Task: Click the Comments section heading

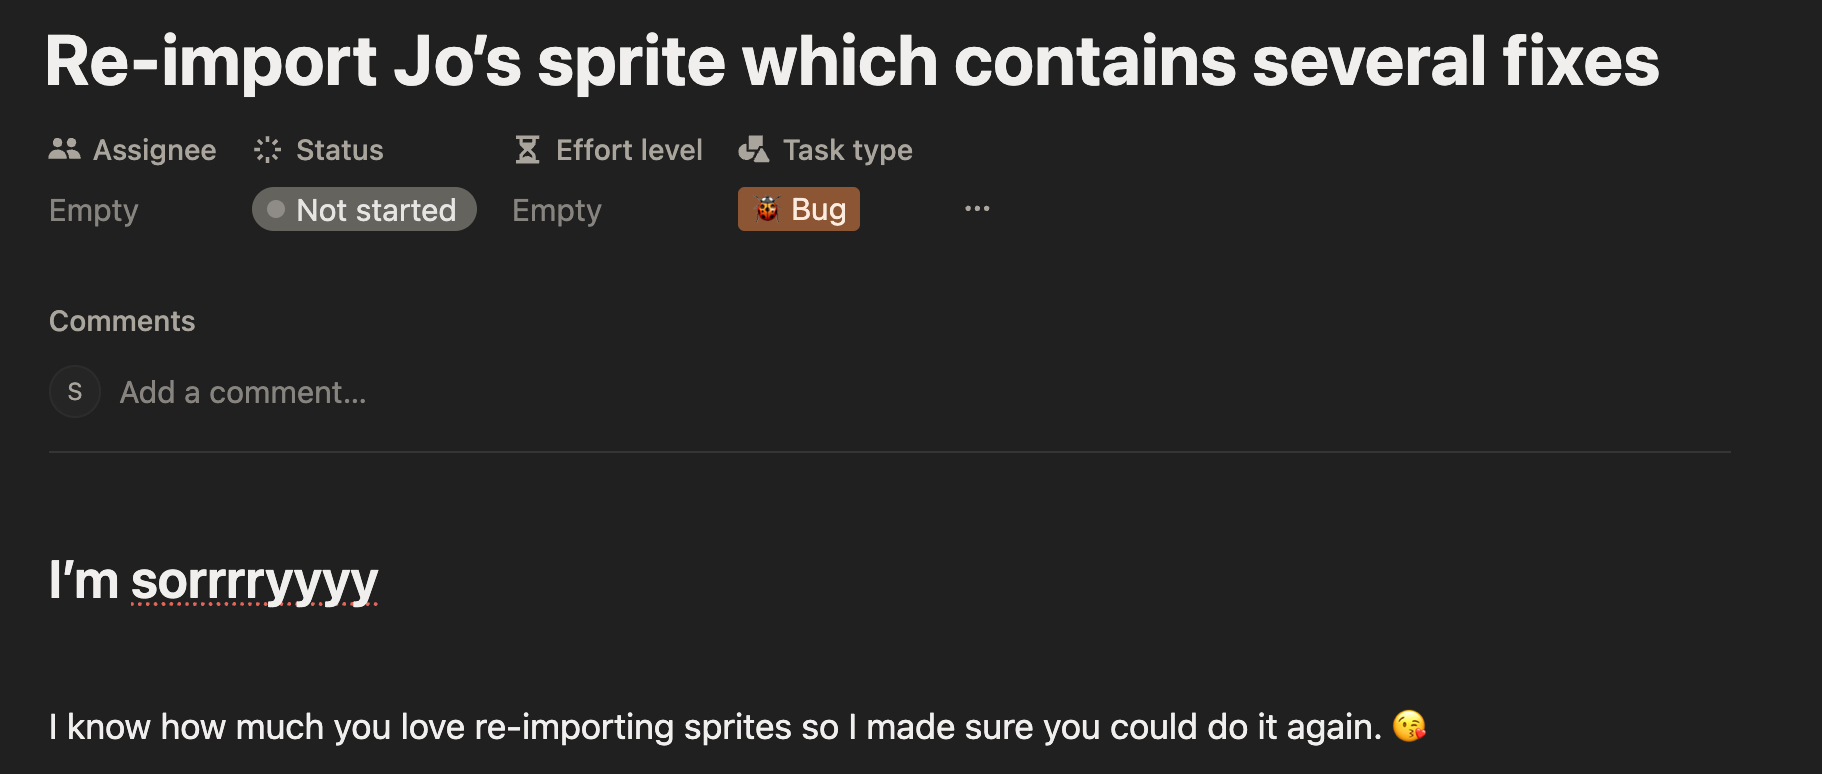Action: (x=122, y=321)
